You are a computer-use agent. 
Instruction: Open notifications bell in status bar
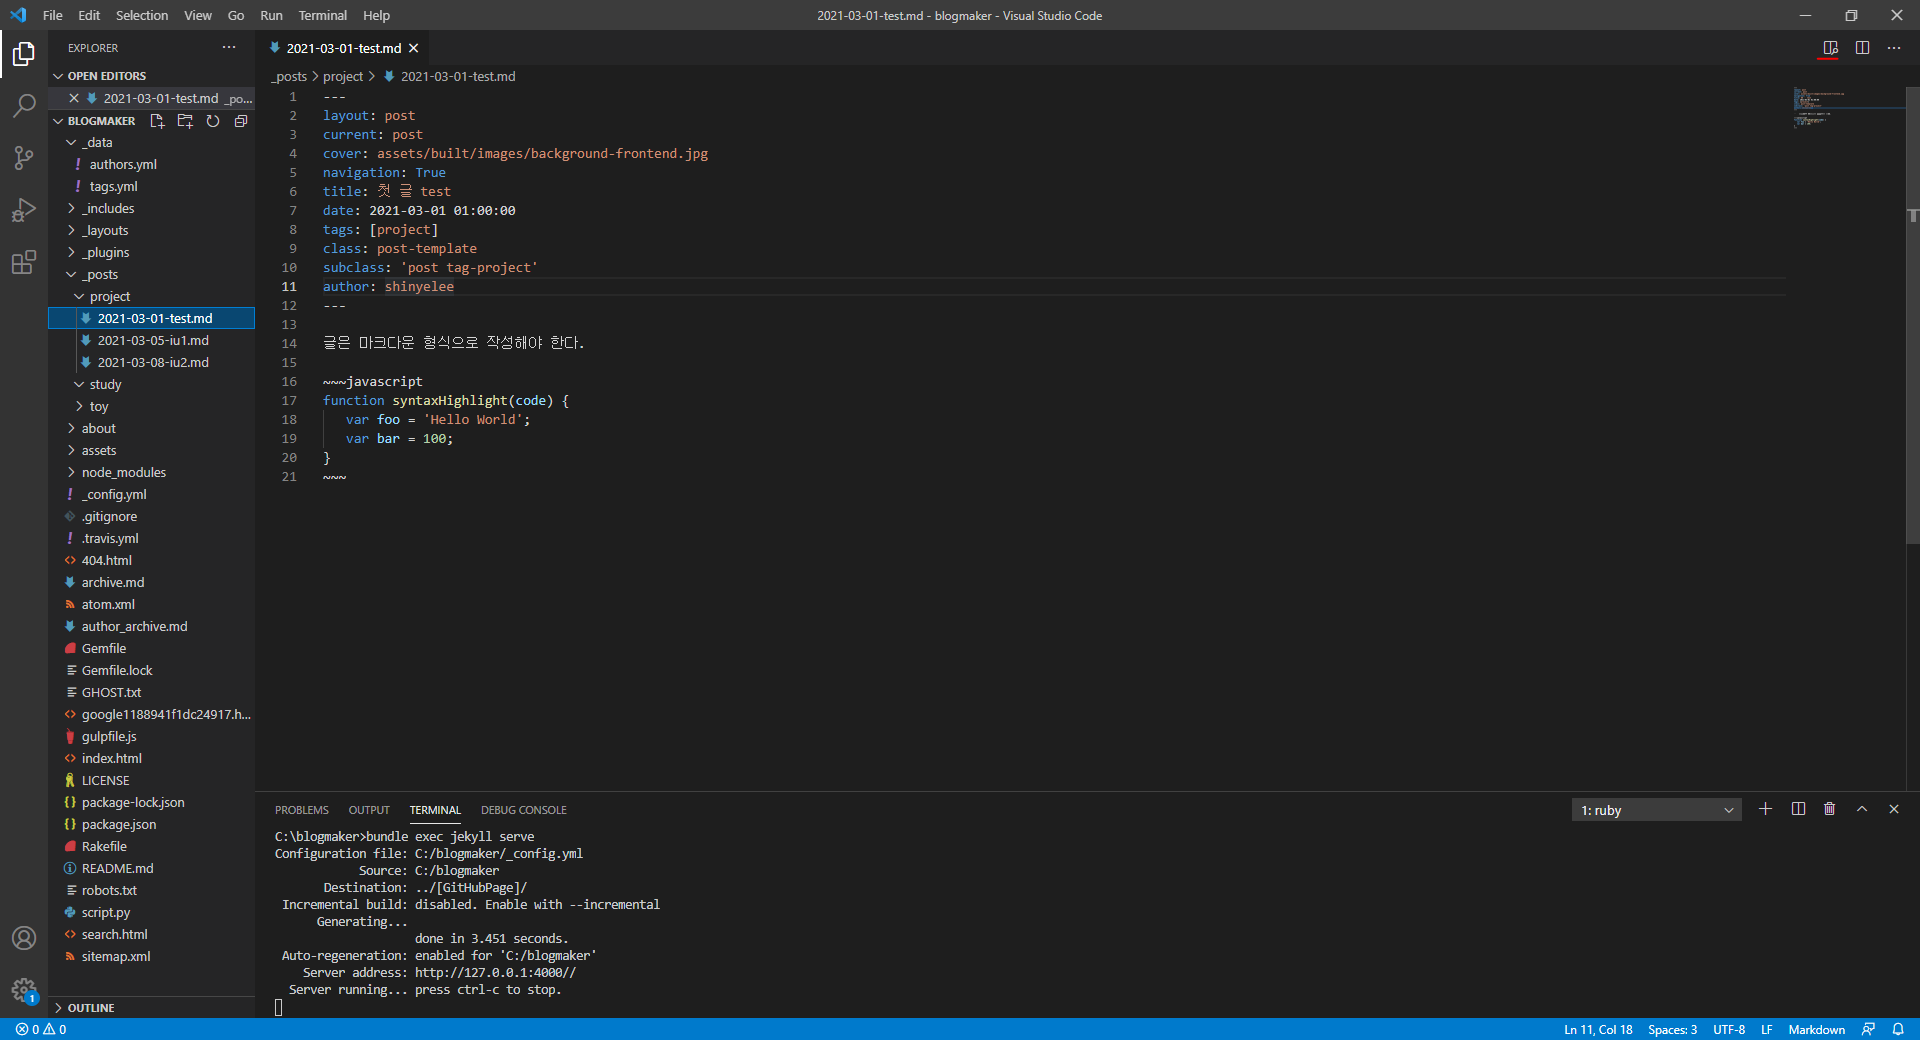[1897, 1029]
